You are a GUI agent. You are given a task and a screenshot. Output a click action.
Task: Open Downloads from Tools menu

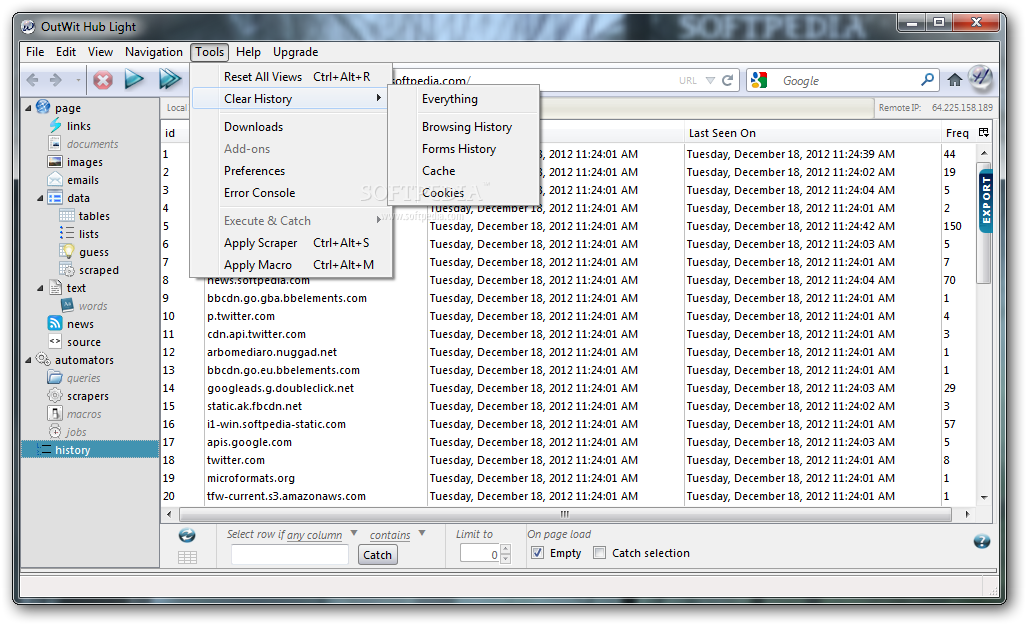(x=291, y=127)
